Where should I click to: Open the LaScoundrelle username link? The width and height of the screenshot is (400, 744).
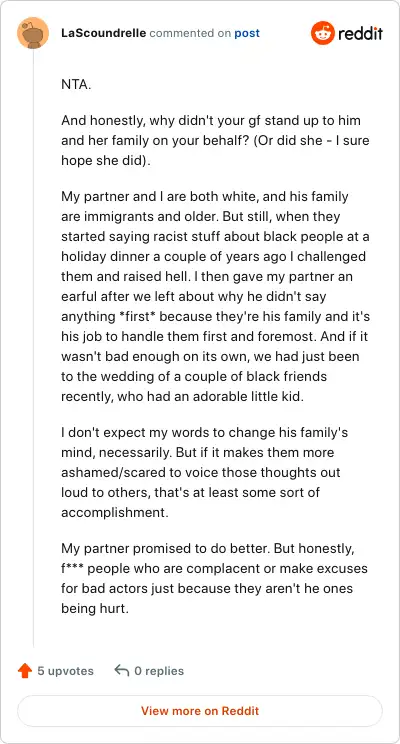point(103,33)
